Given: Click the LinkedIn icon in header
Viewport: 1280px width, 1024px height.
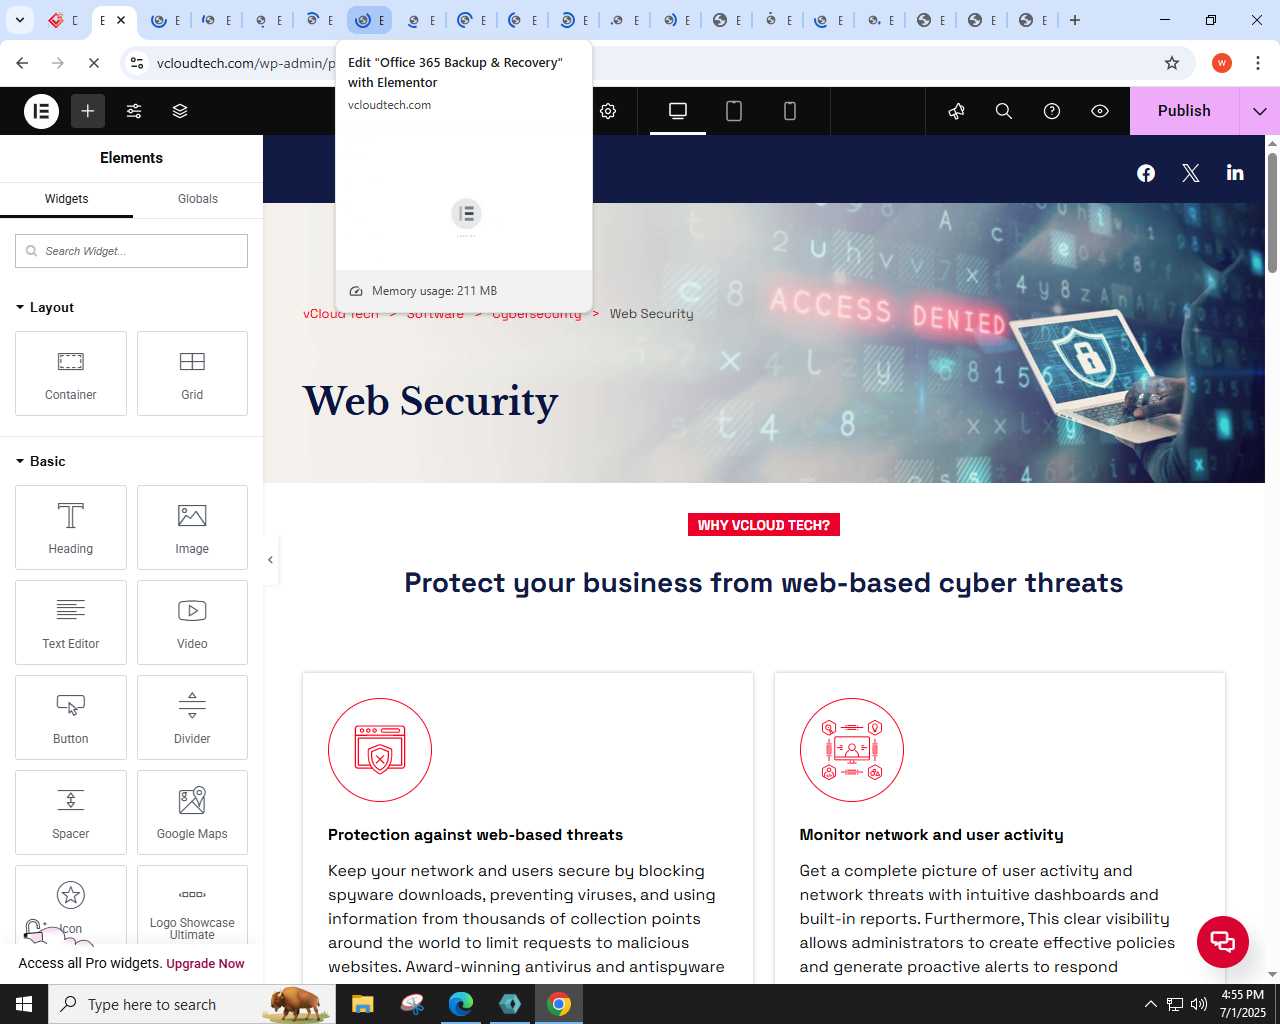Looking at the screenshot, I should coord(1235,173).
